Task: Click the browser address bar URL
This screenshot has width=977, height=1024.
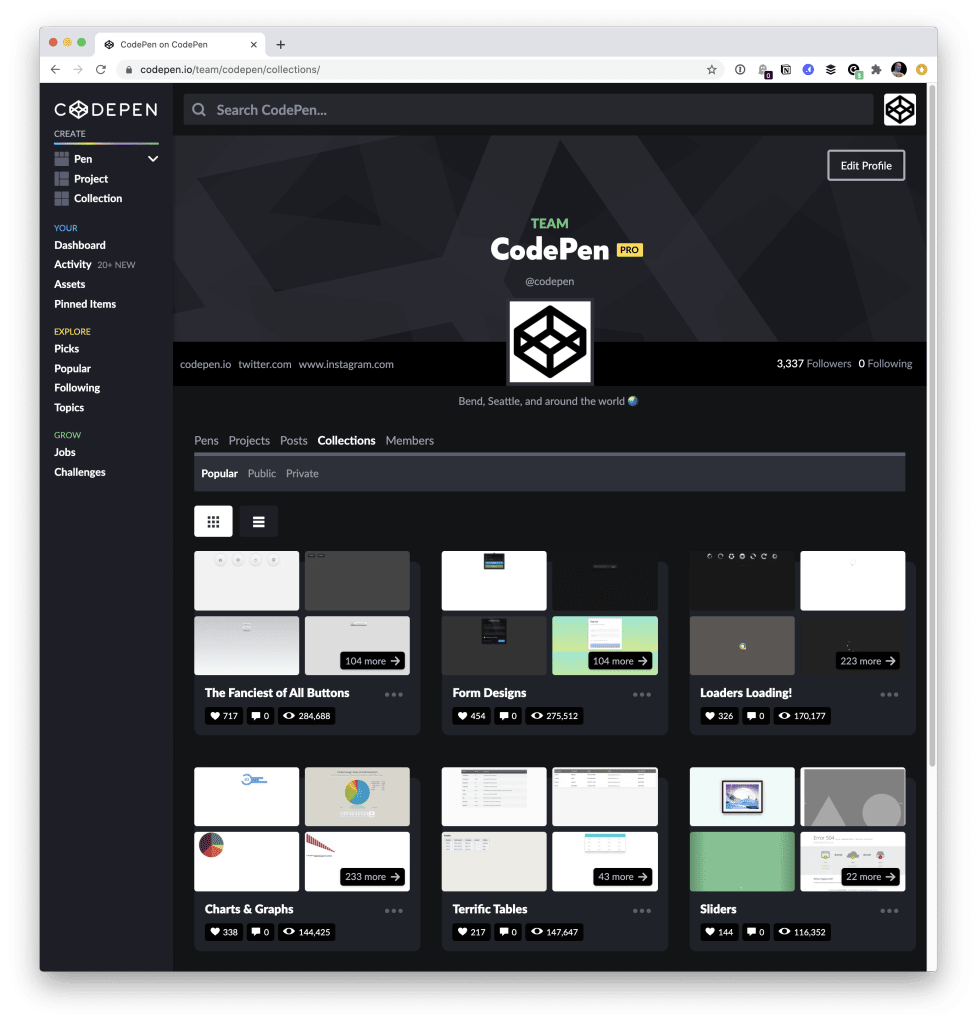Action: [230, 69]
